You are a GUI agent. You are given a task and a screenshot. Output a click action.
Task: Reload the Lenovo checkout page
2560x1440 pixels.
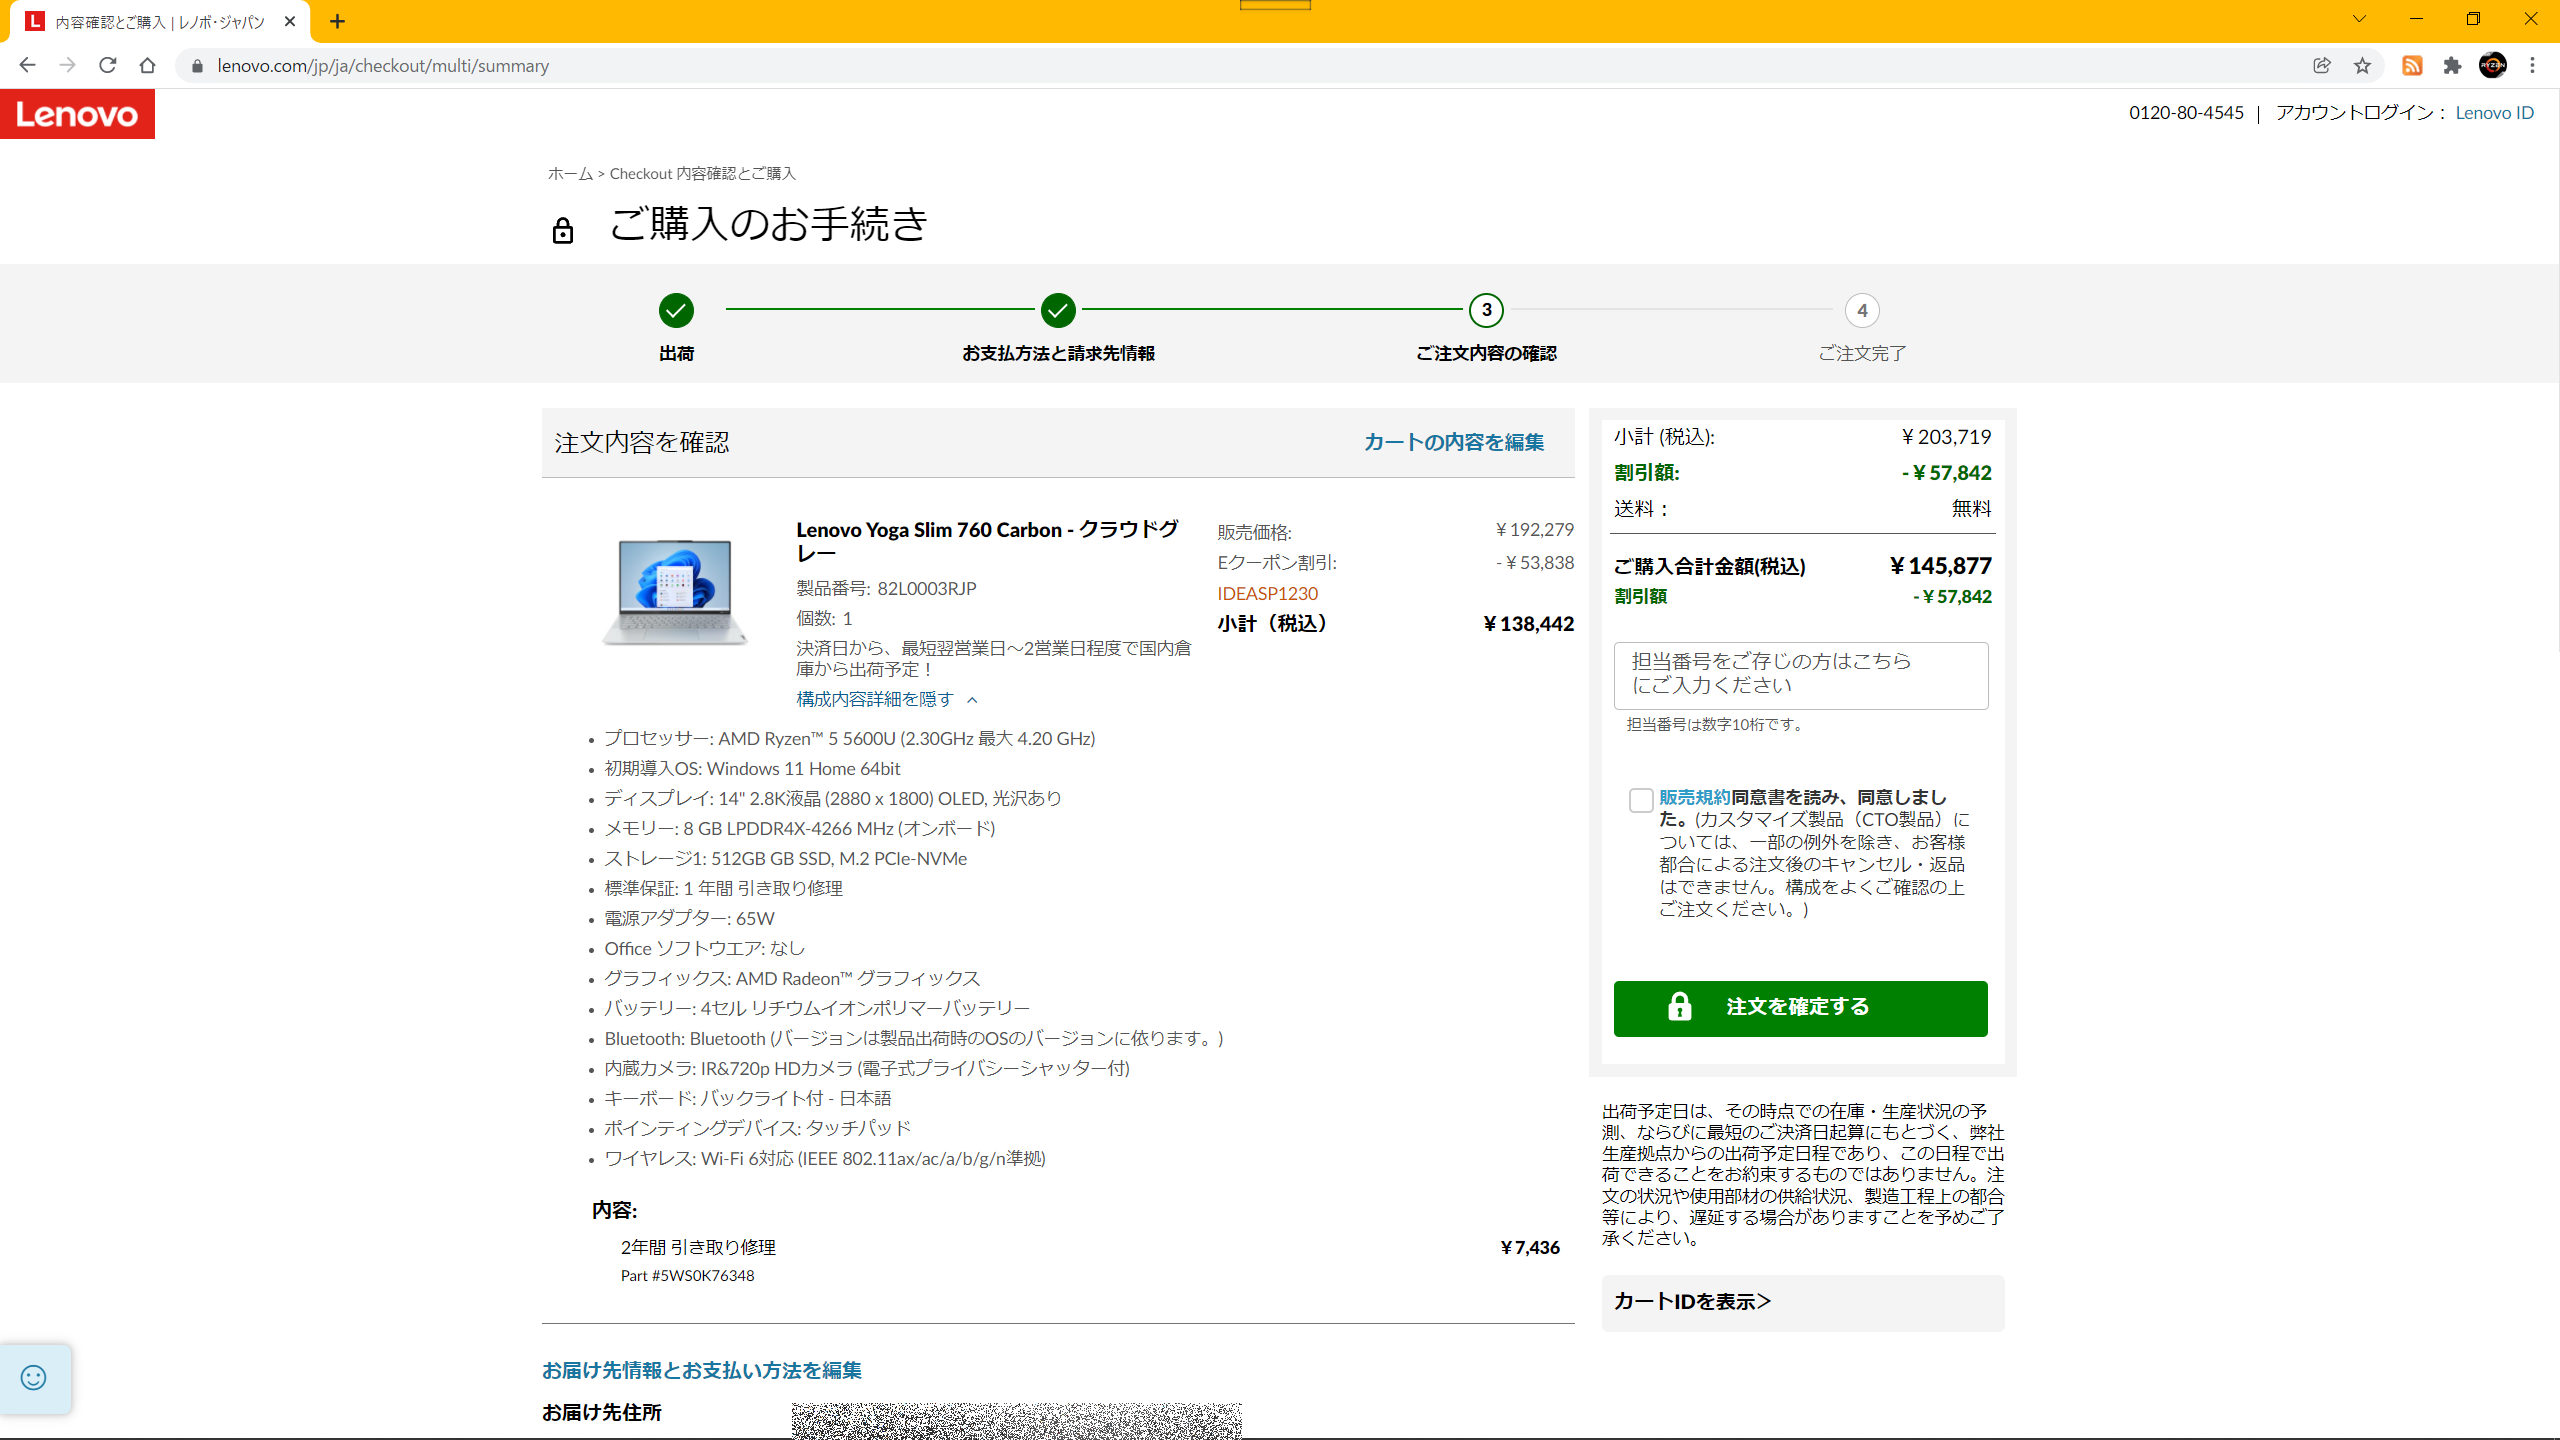tap(107, 65)
